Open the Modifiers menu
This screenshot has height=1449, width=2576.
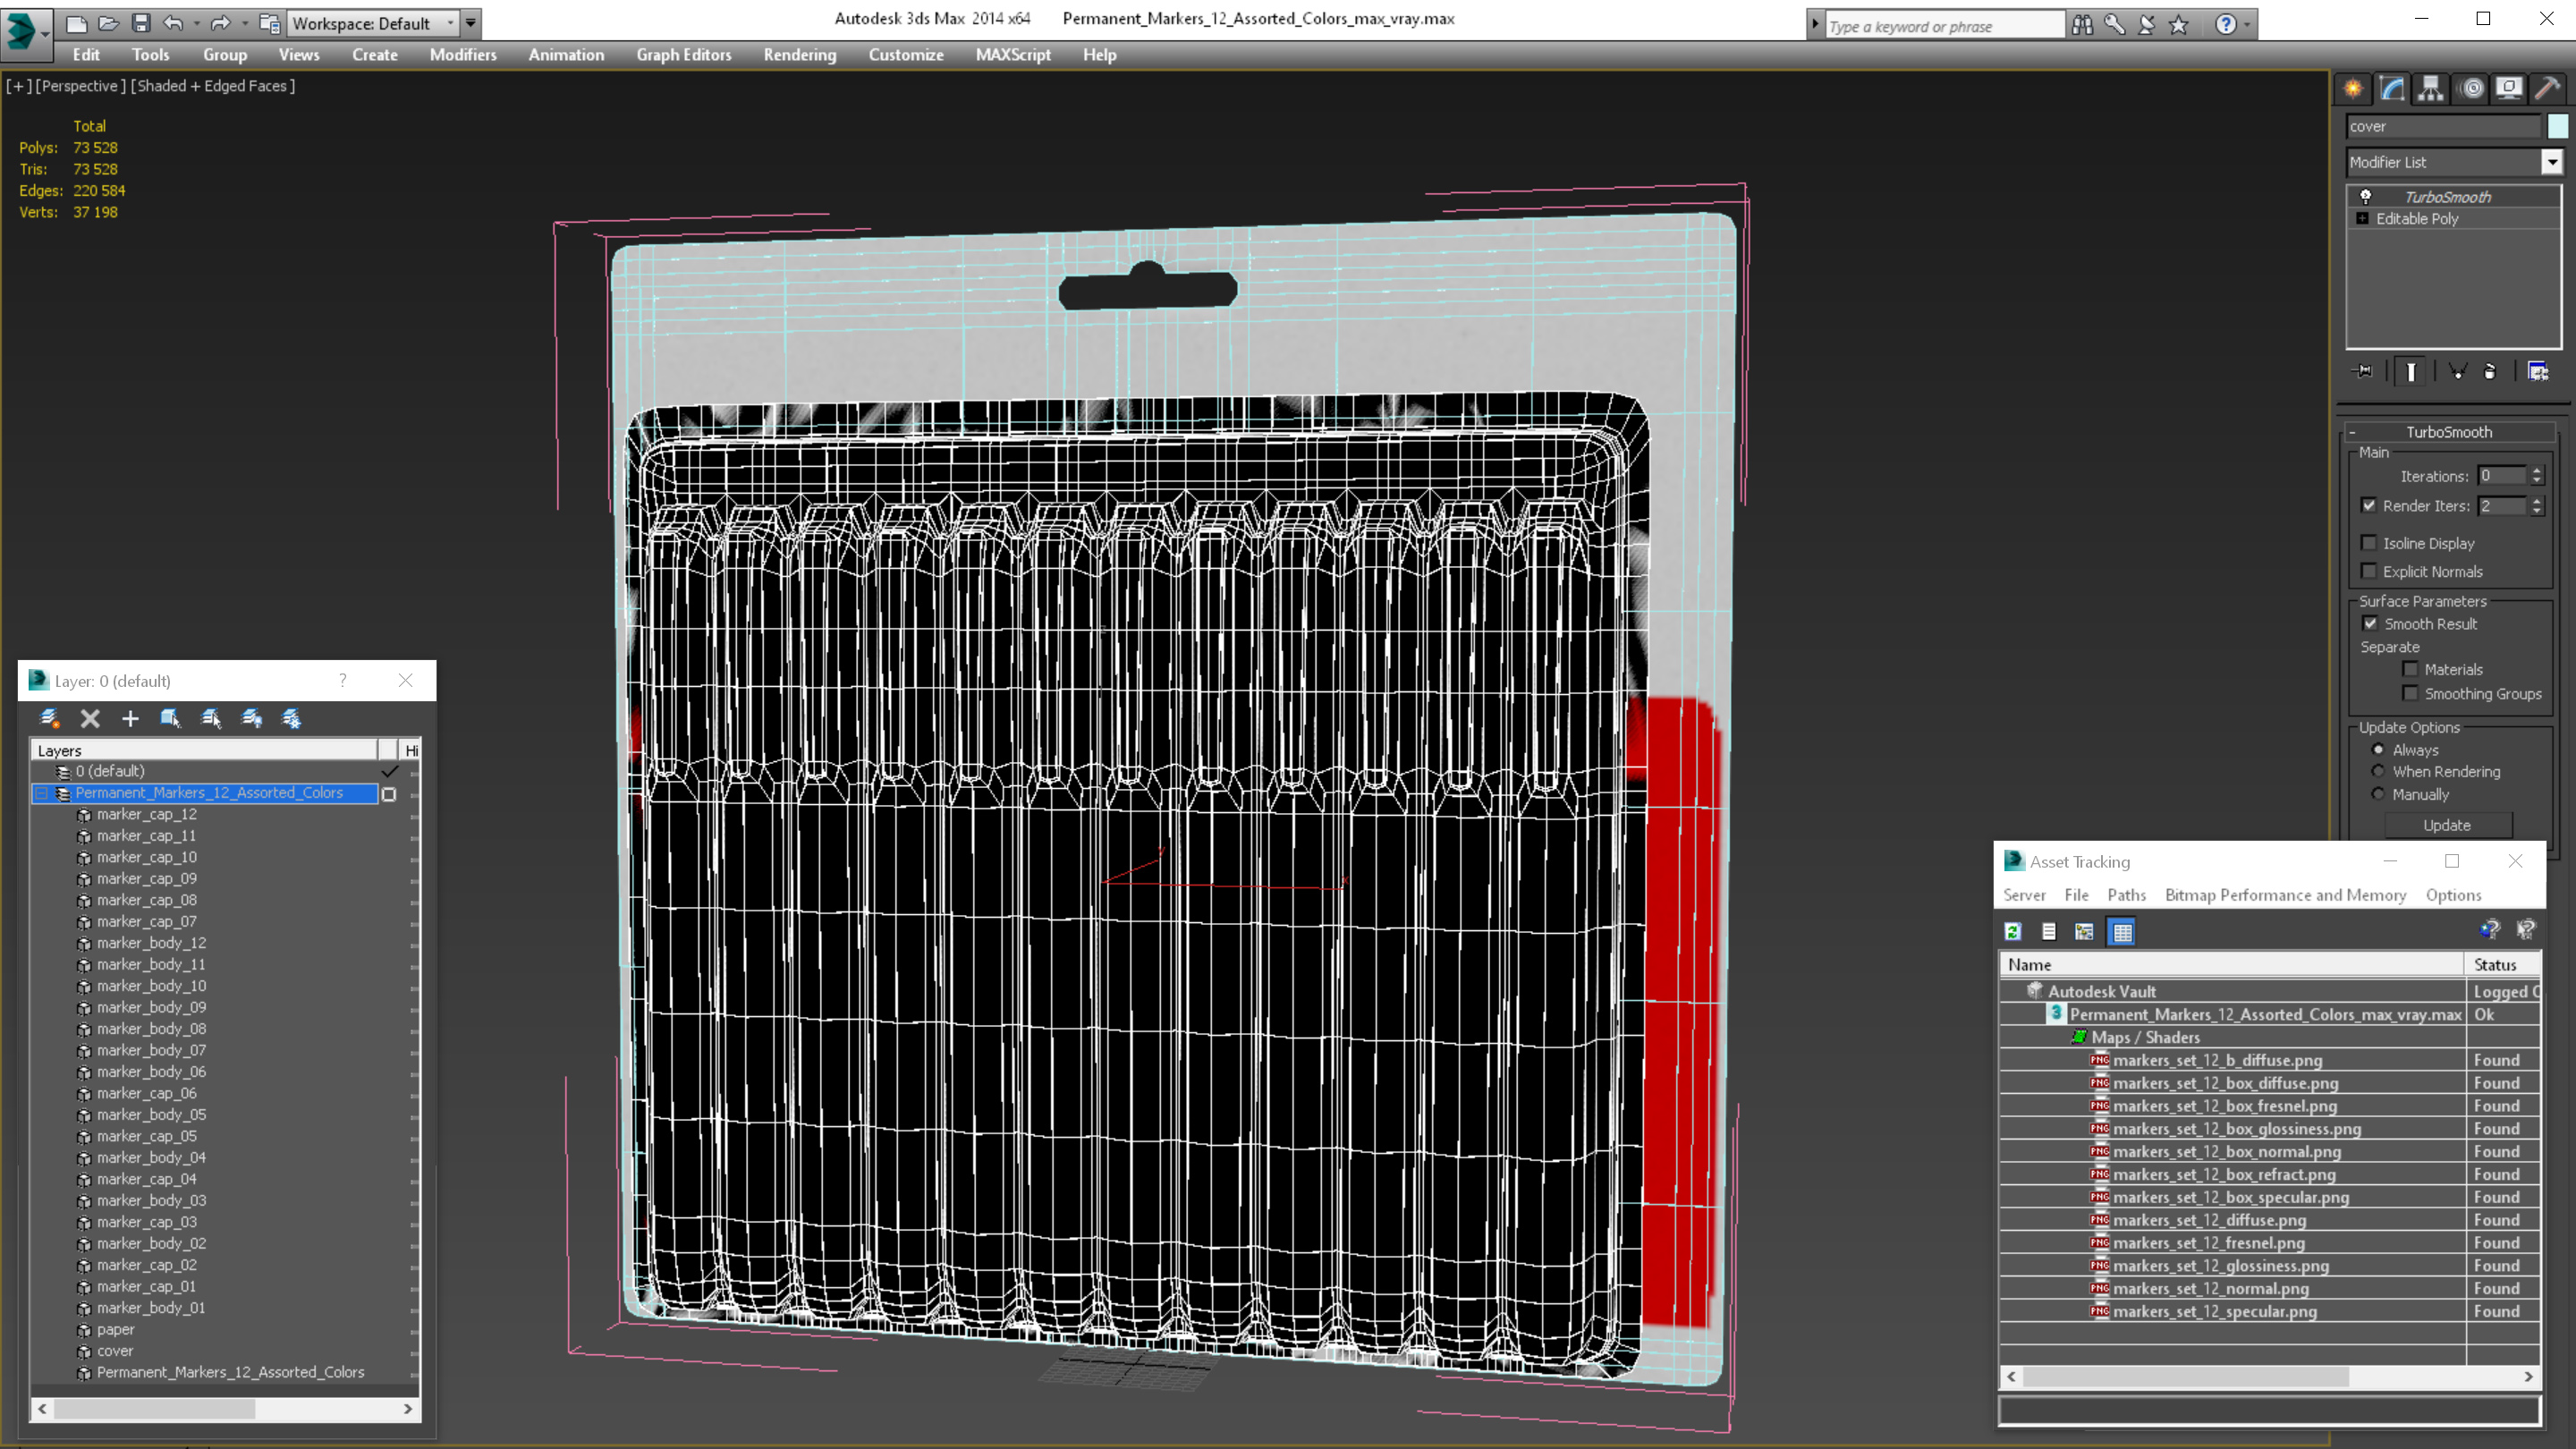(x=463, y=55)
